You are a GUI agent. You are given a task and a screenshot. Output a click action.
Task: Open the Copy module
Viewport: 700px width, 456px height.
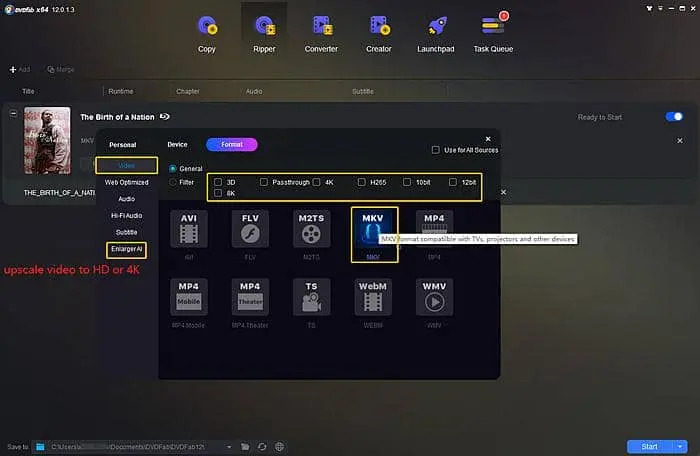tap(207, 34)
